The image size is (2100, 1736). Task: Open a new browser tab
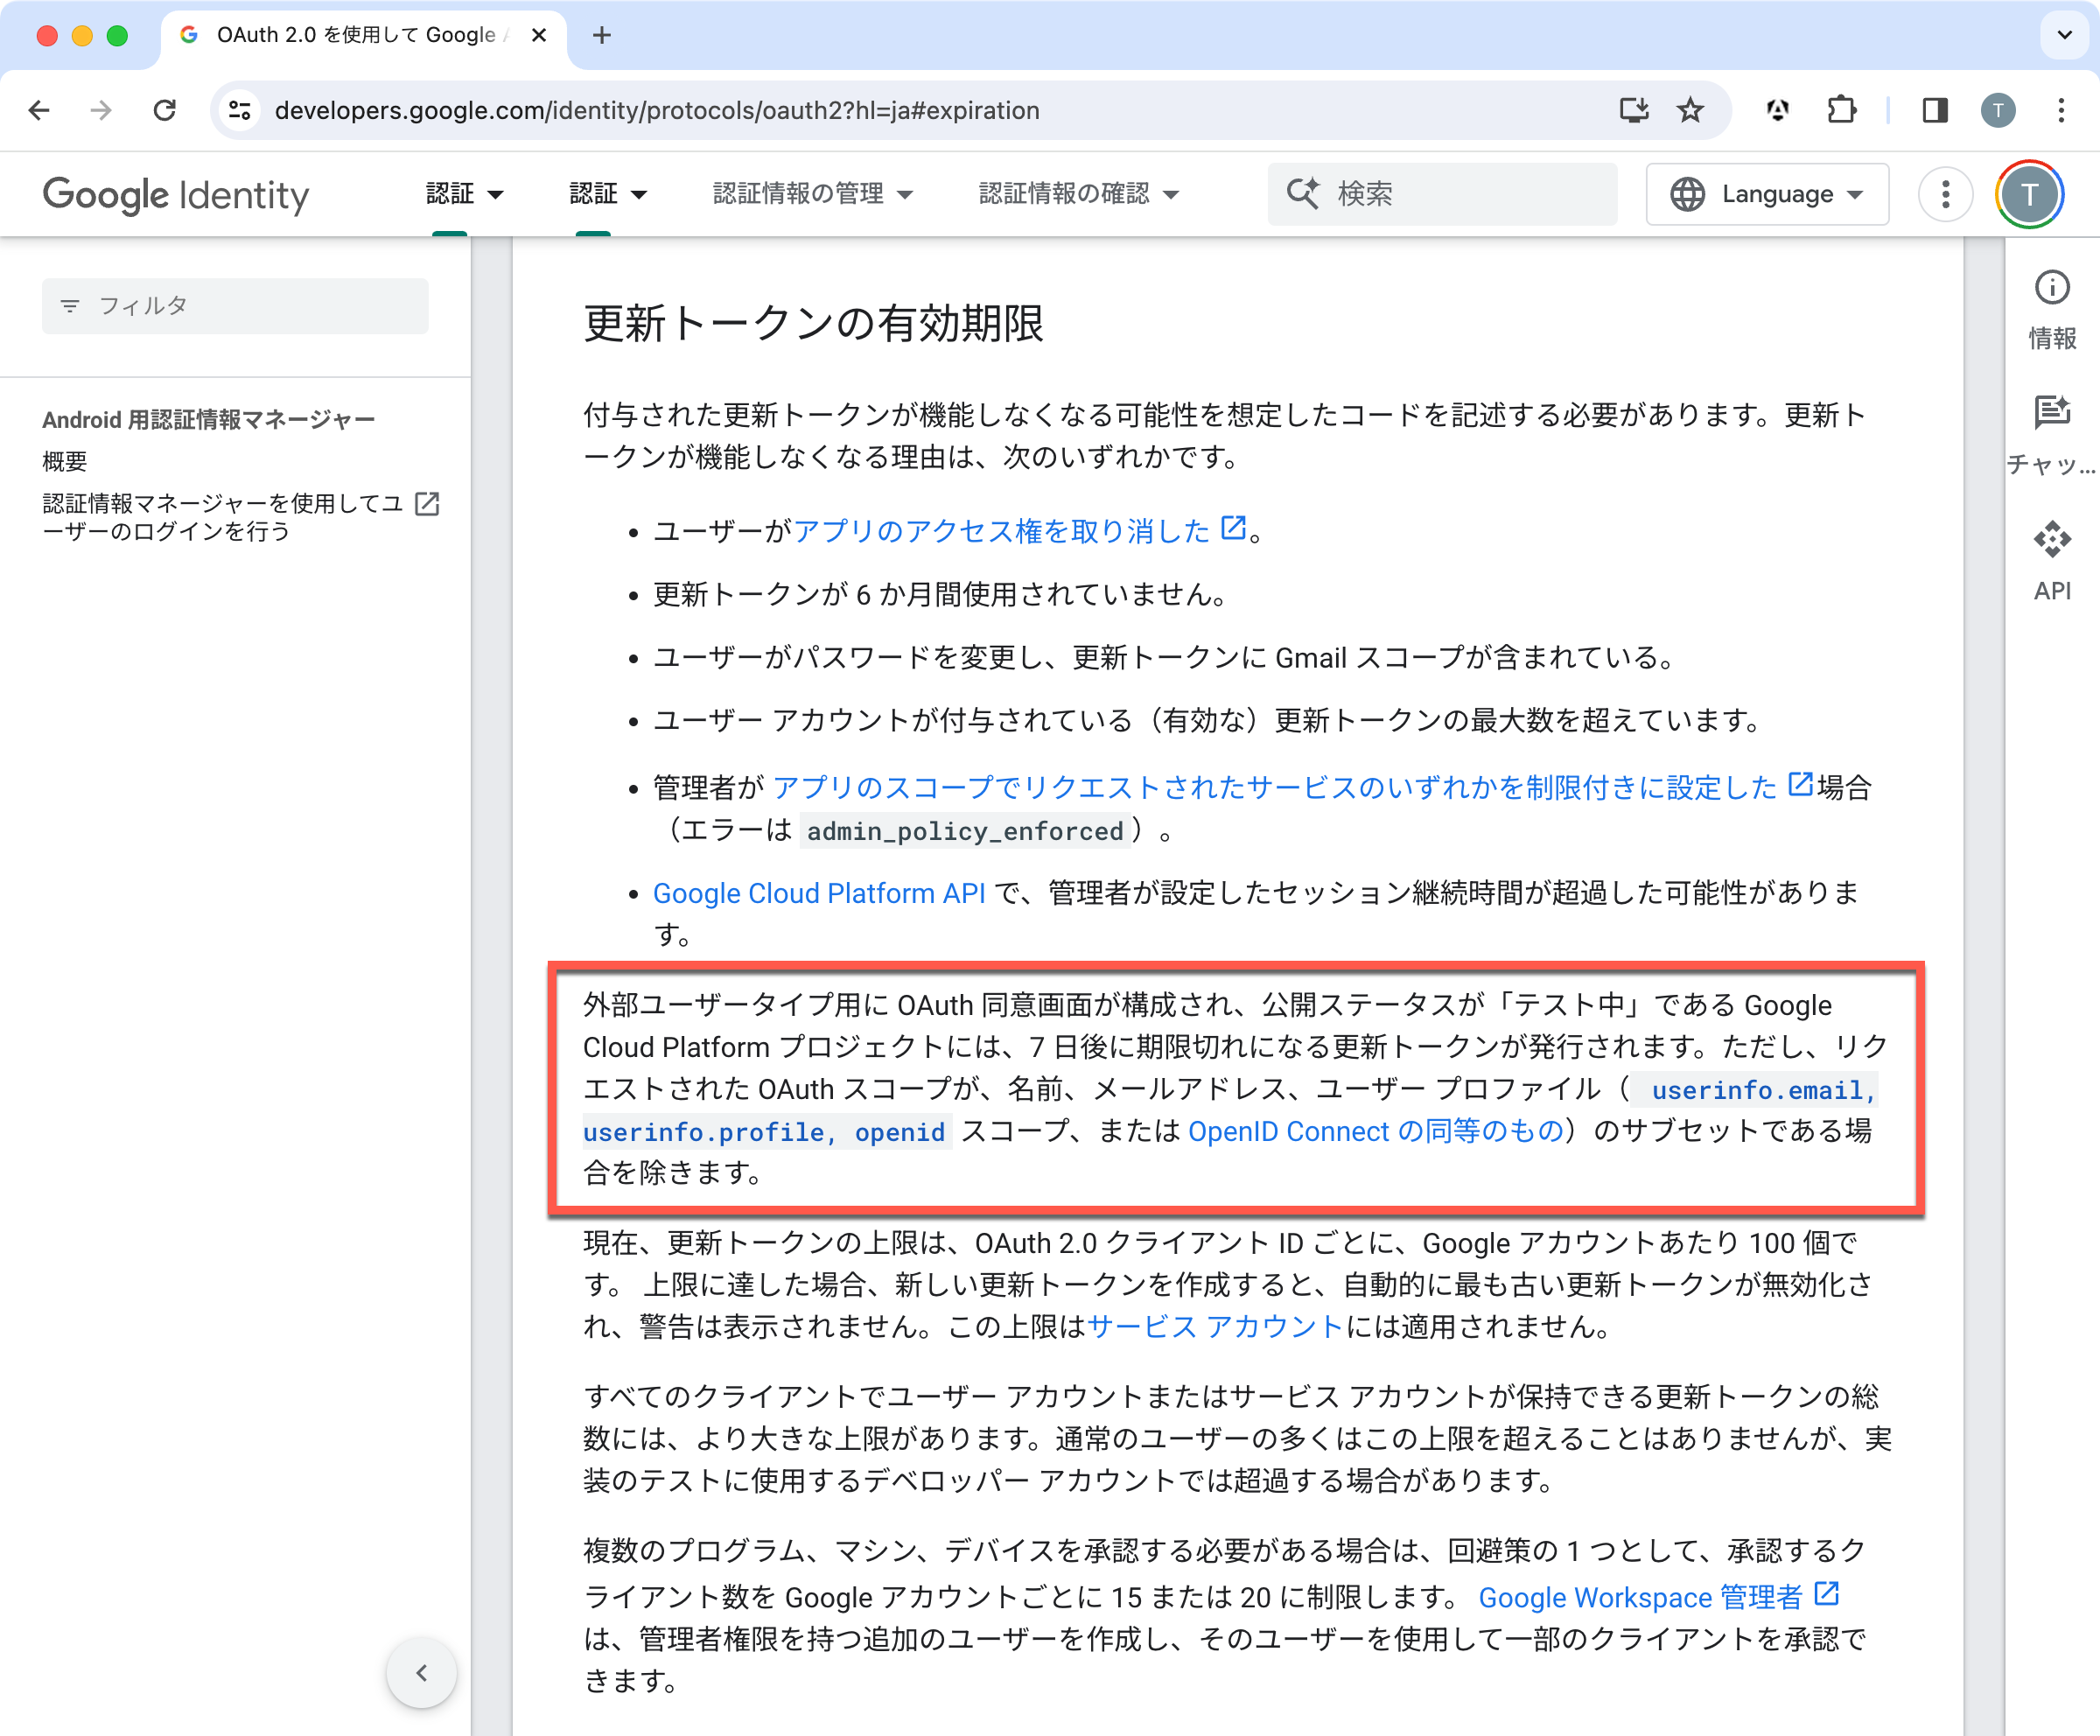[x=601, y=35]
